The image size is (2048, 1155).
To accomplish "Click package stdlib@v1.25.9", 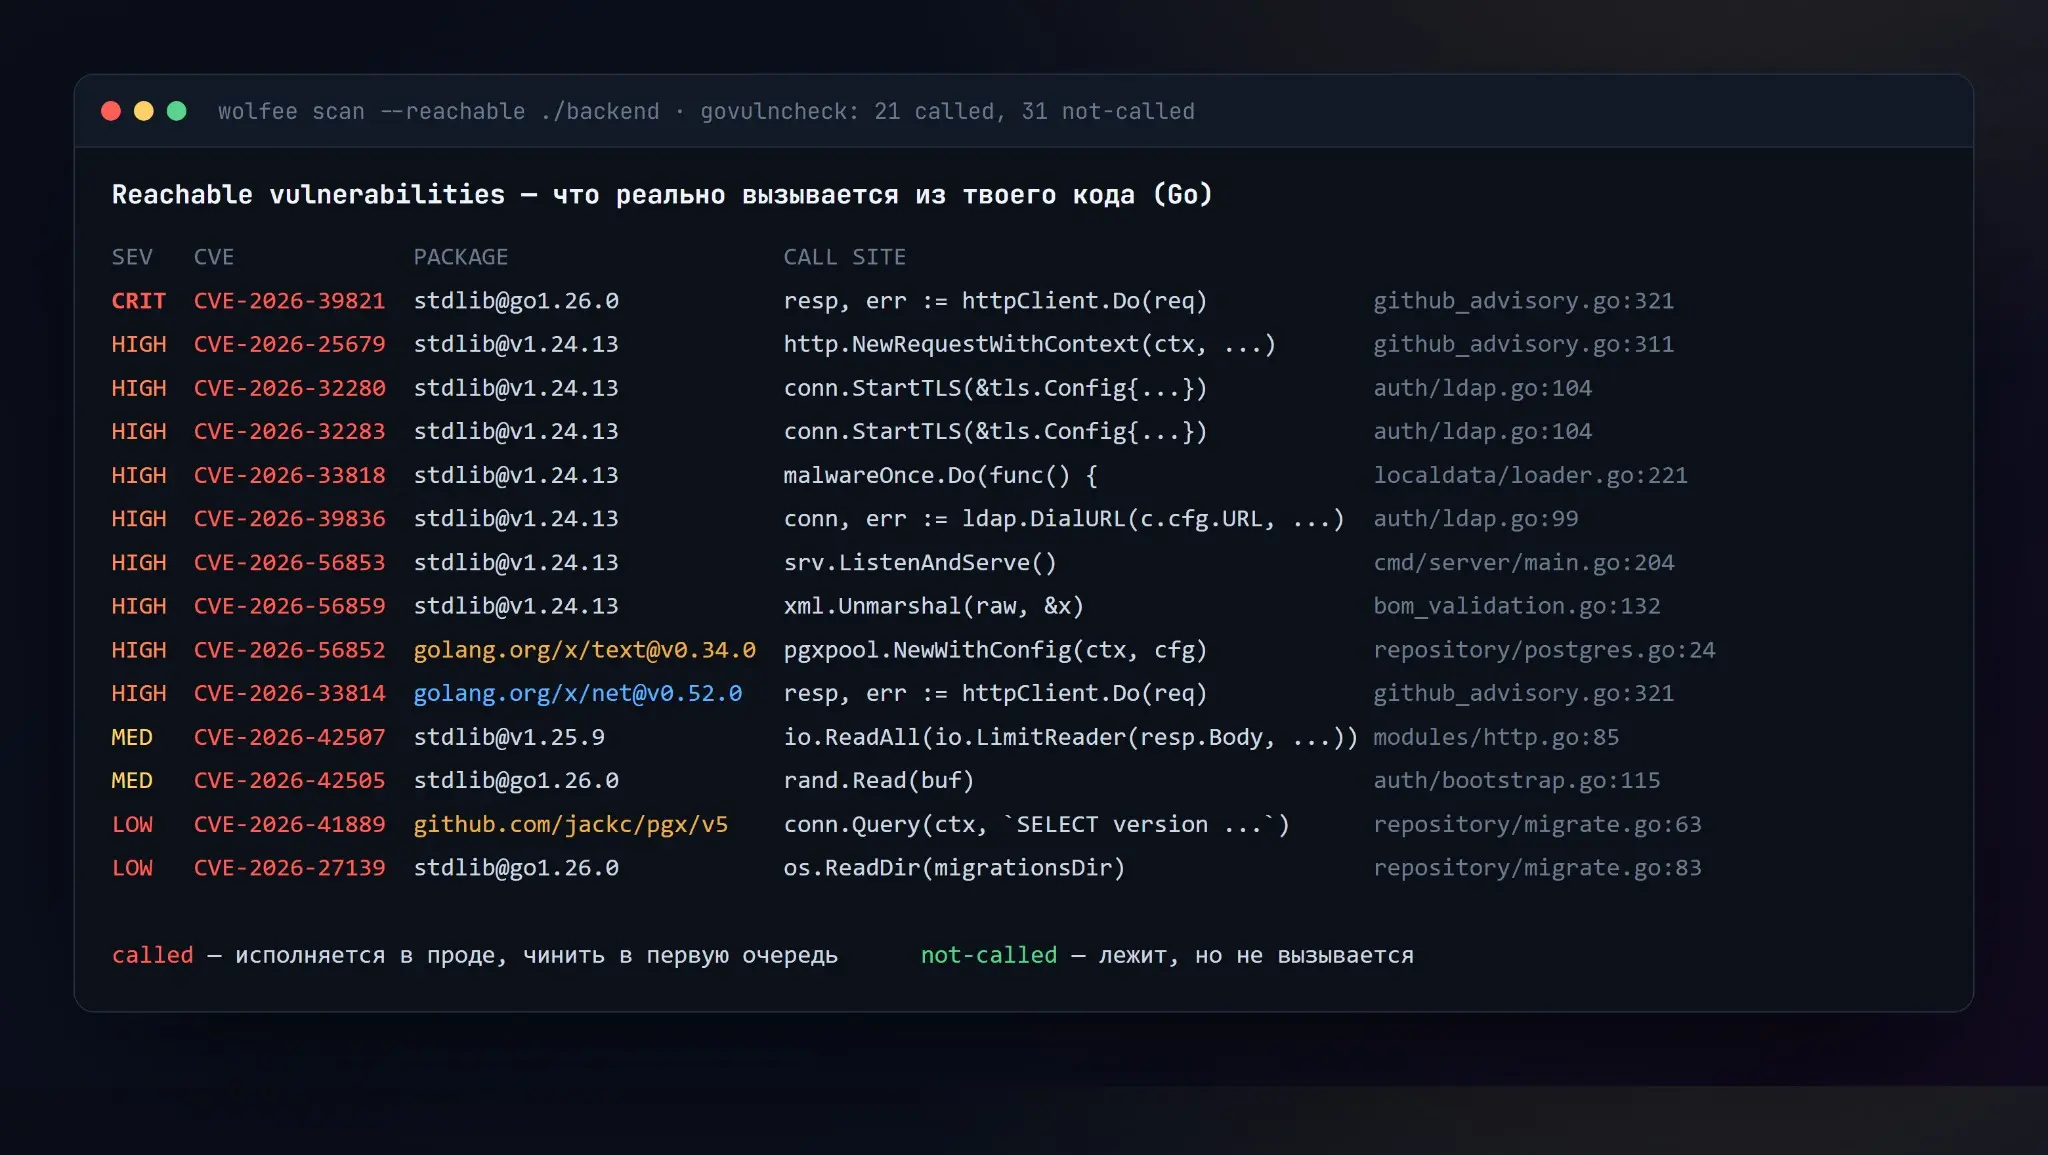I will click(509, 737).
